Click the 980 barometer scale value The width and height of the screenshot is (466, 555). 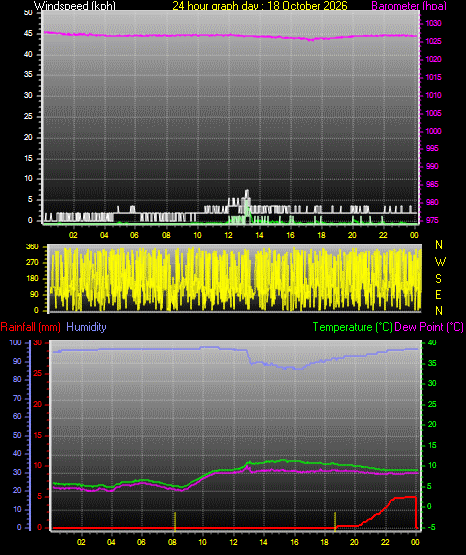[x=432, y=202]
